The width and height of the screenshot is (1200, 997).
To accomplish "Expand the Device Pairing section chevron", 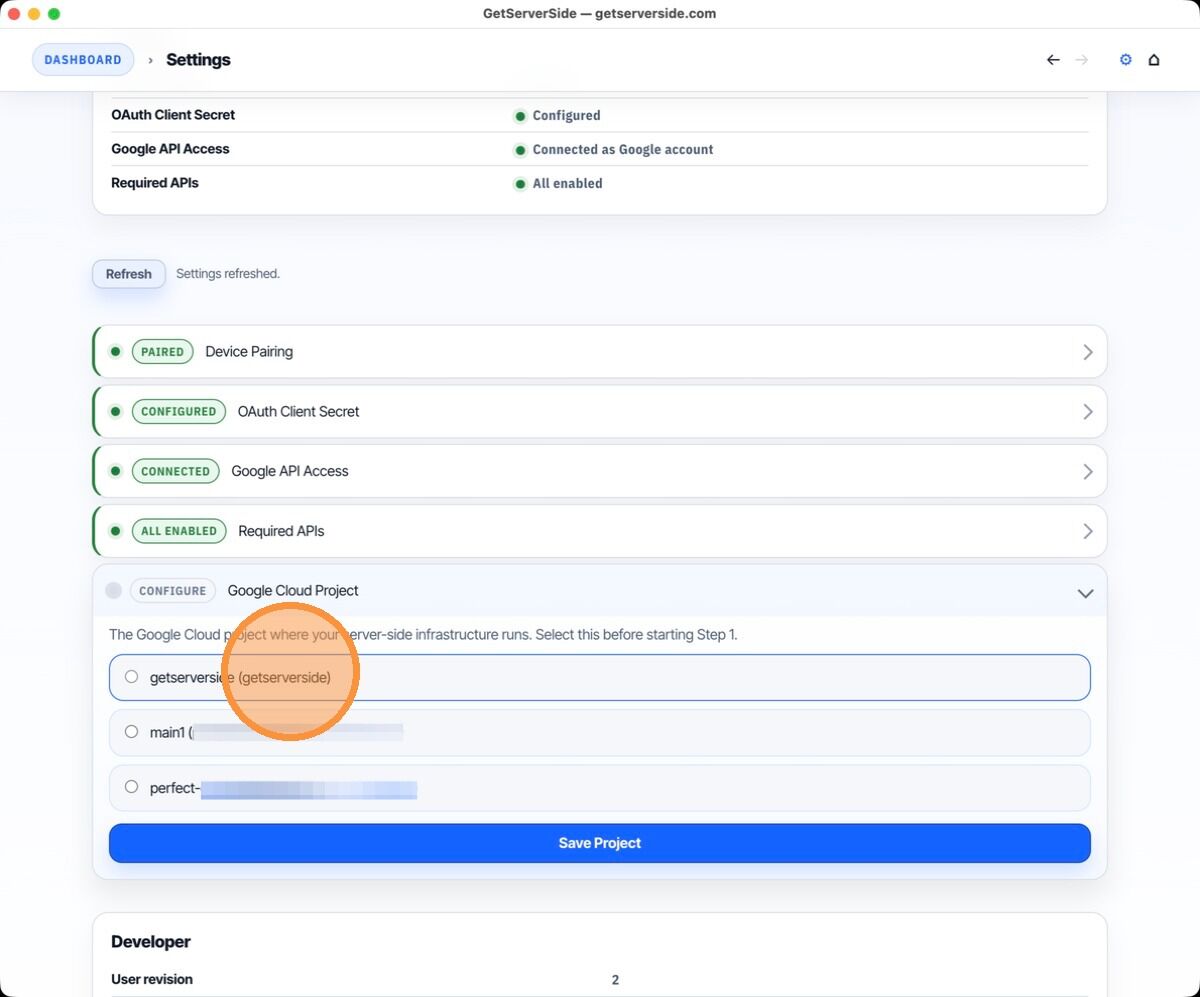I will 1087,352.
